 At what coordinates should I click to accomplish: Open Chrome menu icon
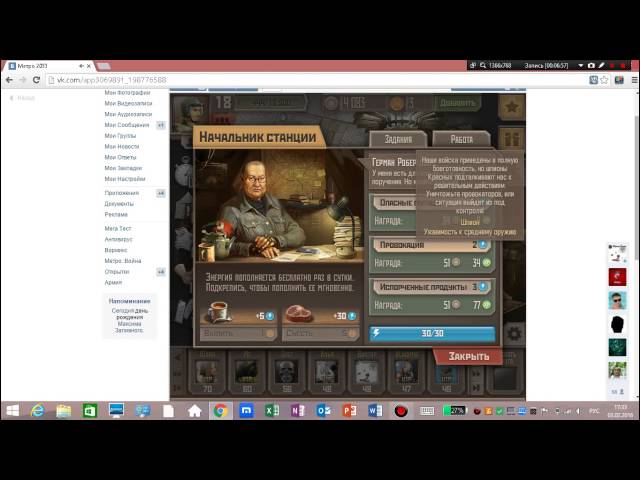click(x=635, y=80)
